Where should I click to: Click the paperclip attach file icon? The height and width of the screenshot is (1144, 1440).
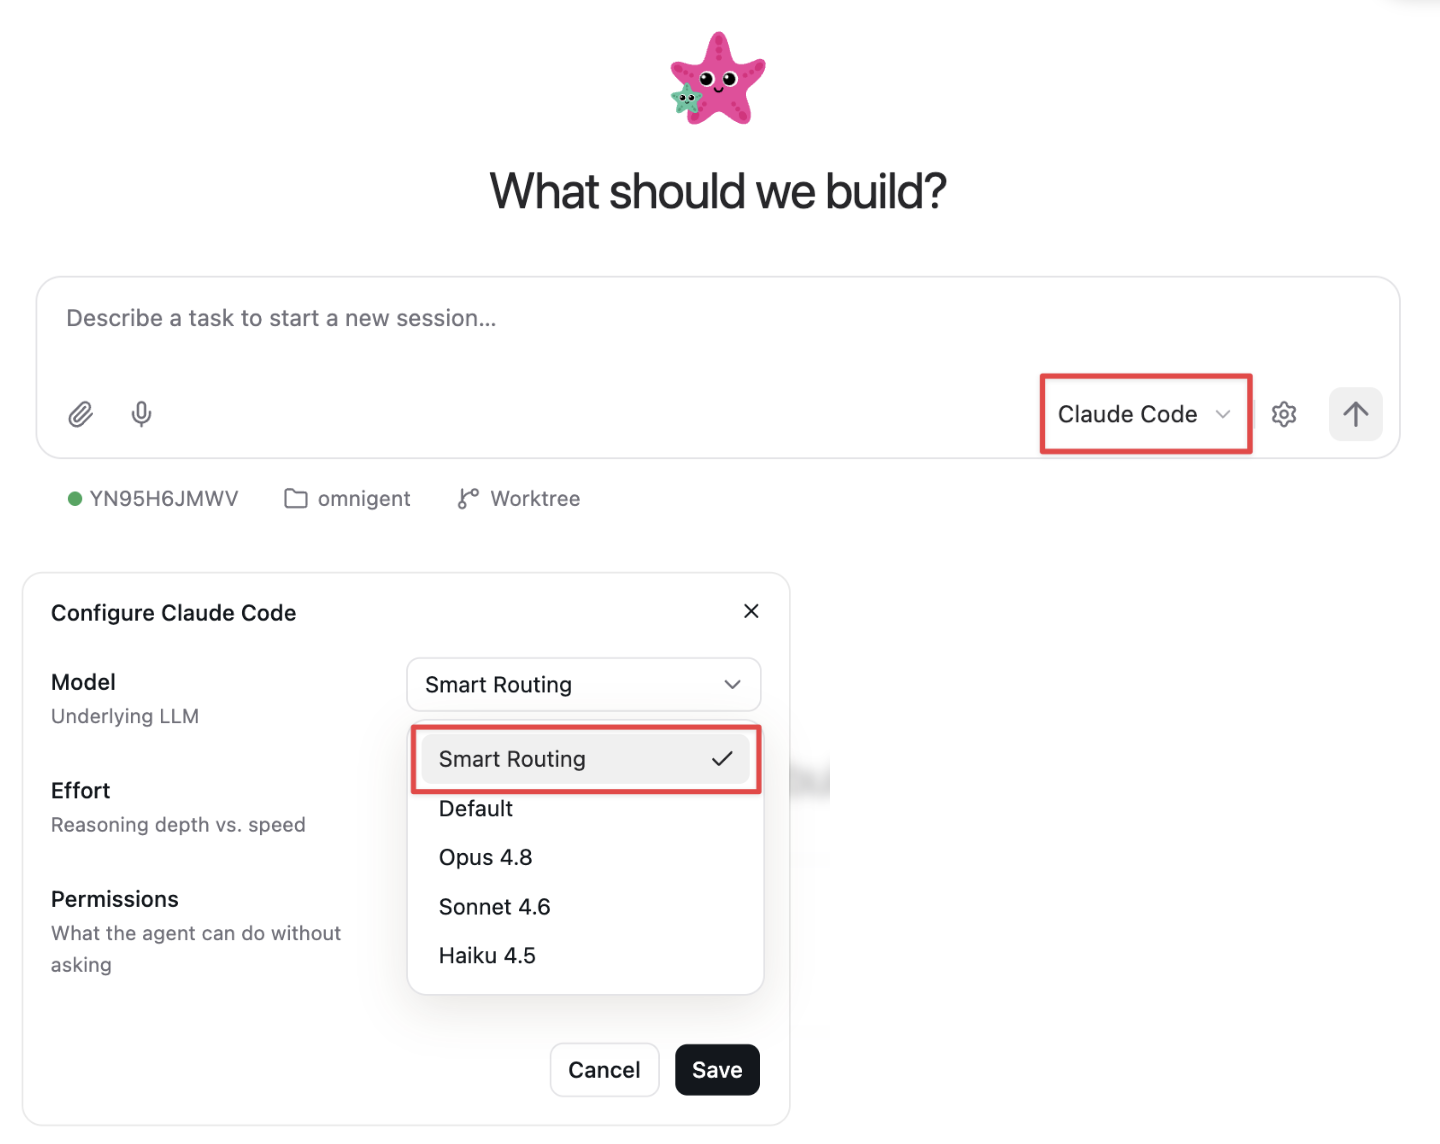pos(81,414)
